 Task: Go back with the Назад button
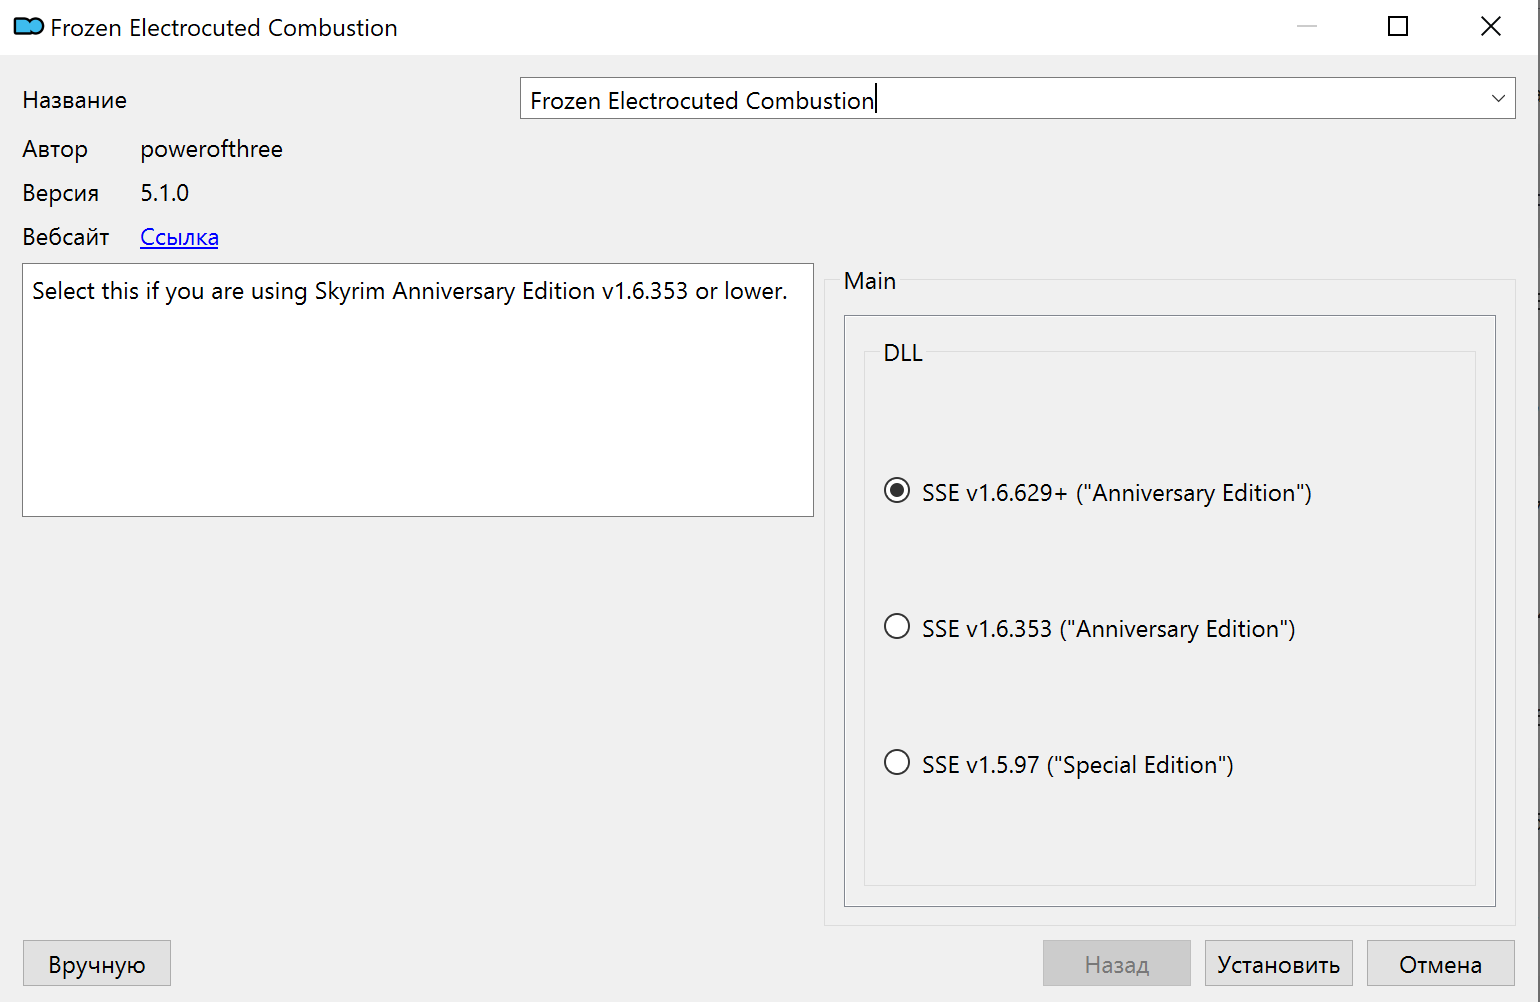1116,964
